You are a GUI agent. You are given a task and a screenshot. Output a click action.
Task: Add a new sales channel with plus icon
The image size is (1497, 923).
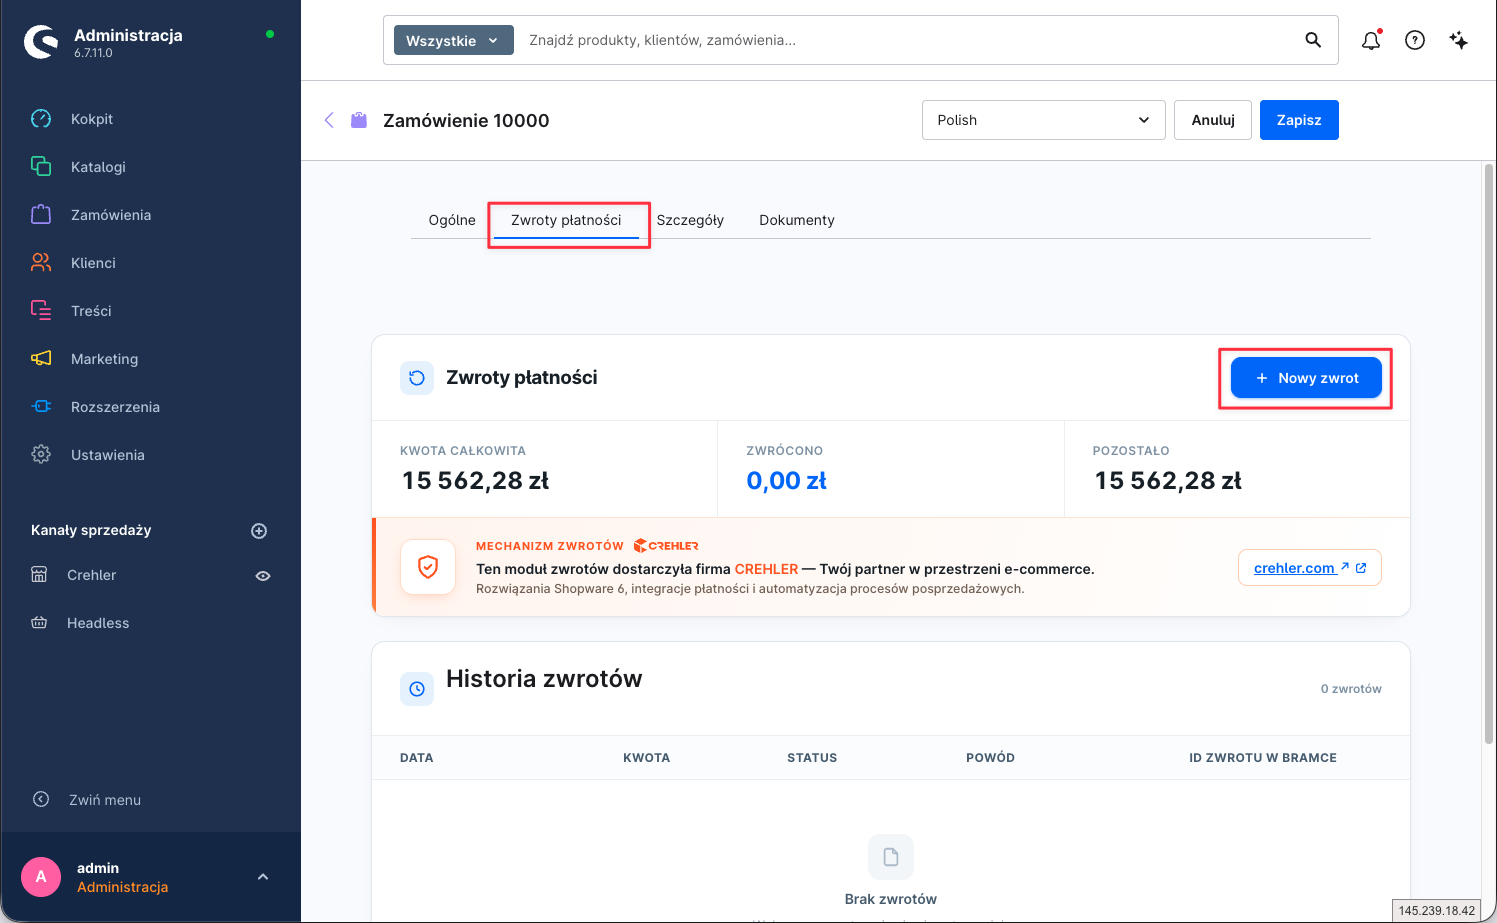(x=259, y=531)
